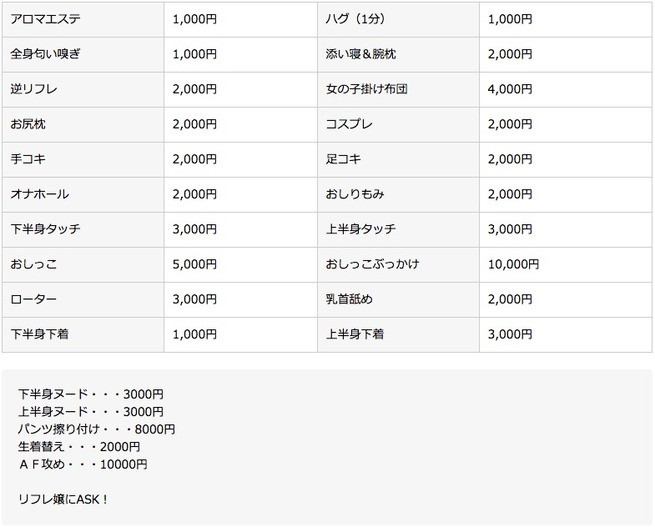Click the 女の子掛け布団 cell
This screenshot has width=655, height=527.
[x=366, y=89]
